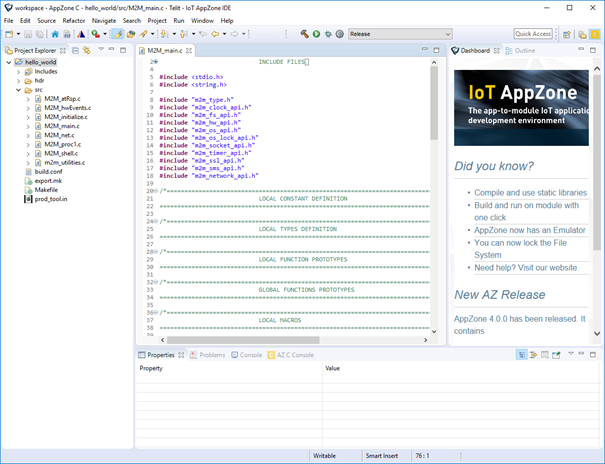This screenshot has height=464, width=605.
Task: Toggle Show Advanced Properties icon
Action: point(533,355)
